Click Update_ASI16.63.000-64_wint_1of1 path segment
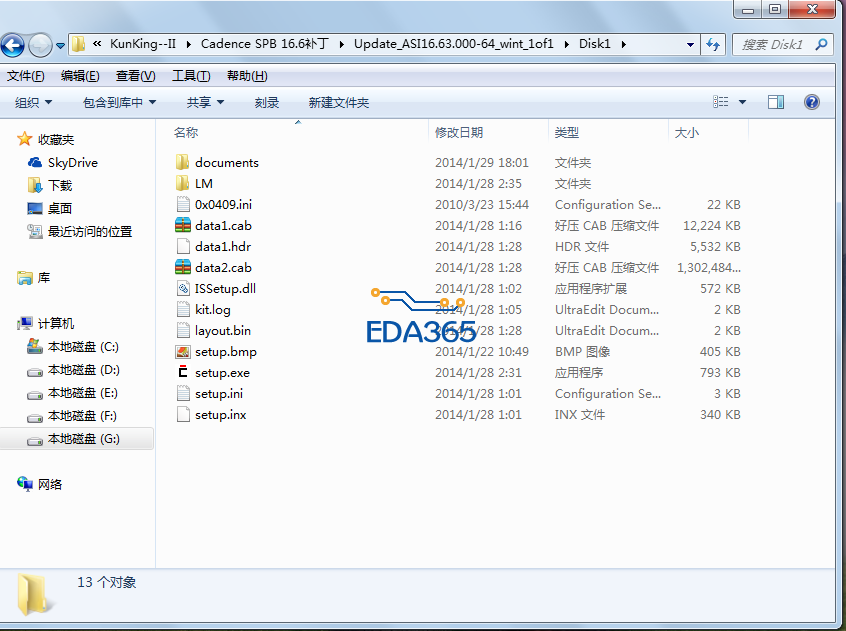Screen dimensions: 846x631 [454, 44]
